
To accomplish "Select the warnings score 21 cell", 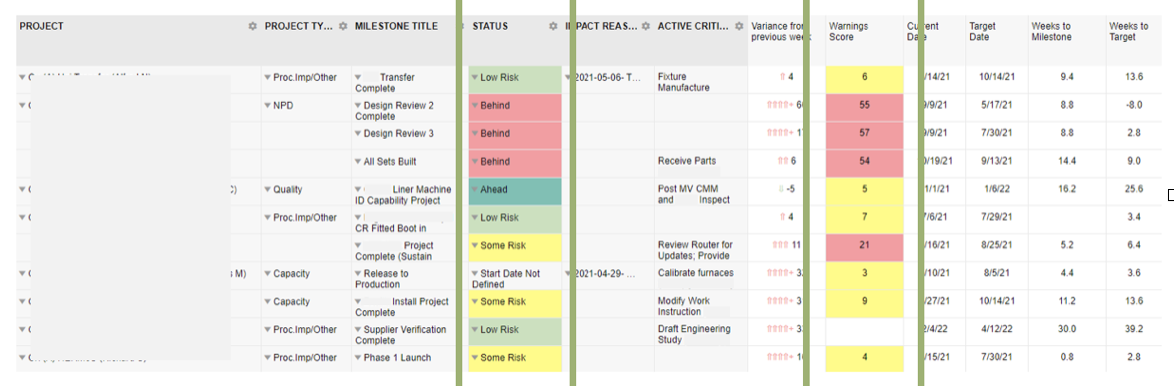I will tap(864, 248).
